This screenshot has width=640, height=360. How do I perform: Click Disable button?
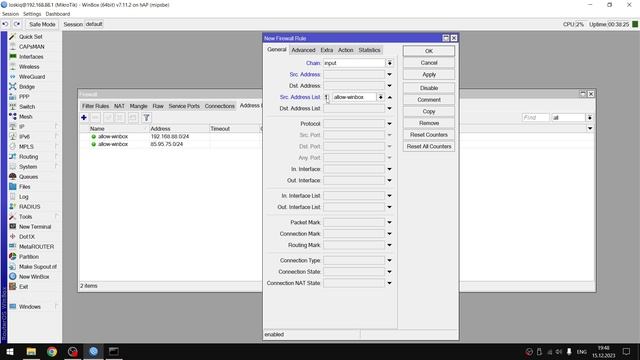[x=429, y=88]
